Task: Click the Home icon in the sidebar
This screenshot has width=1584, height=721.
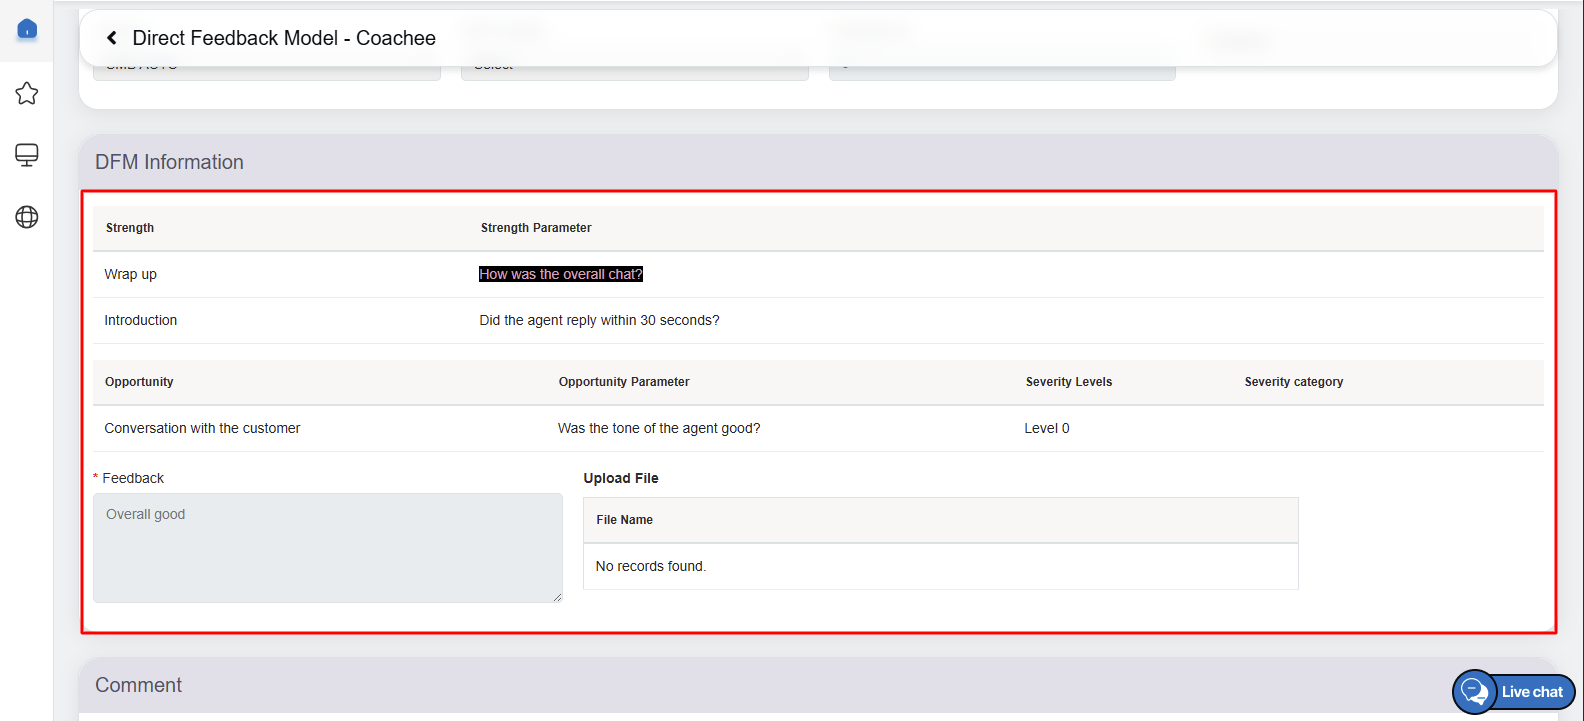Action: point(27,29)
